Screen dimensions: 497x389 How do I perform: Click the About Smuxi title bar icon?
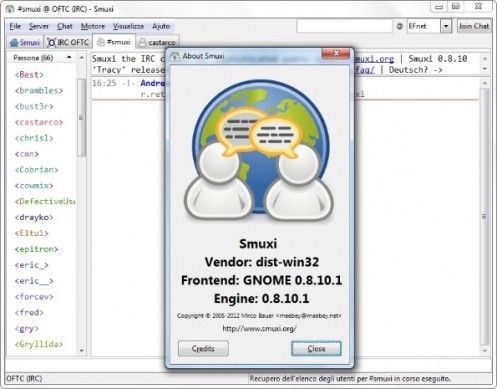click(x=175, y=56)
